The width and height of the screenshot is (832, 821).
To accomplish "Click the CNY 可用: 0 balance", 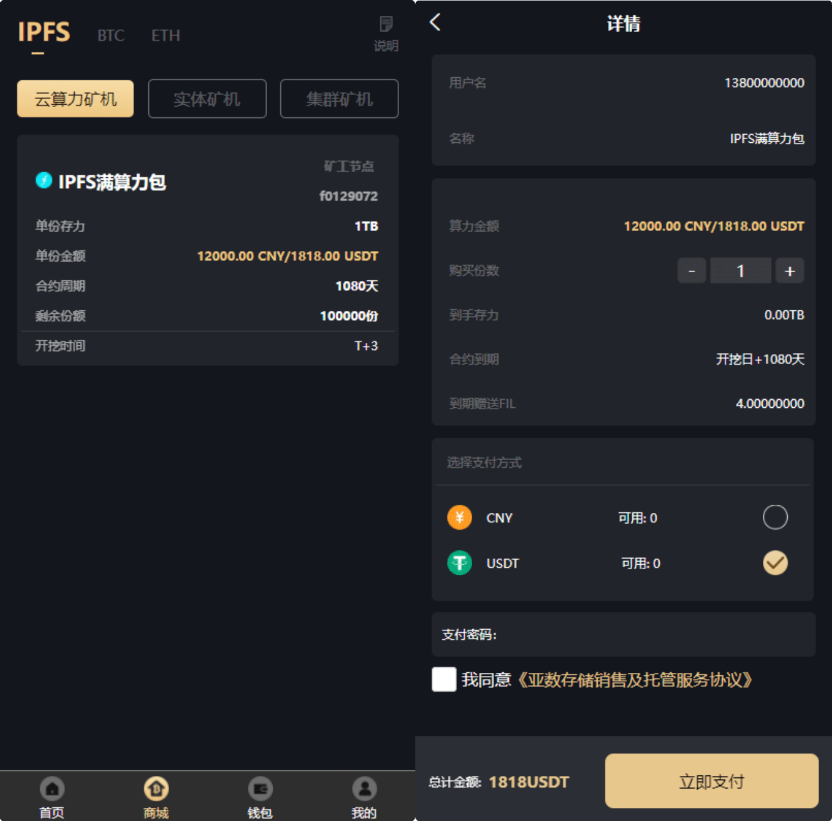I will coord(637,518).
